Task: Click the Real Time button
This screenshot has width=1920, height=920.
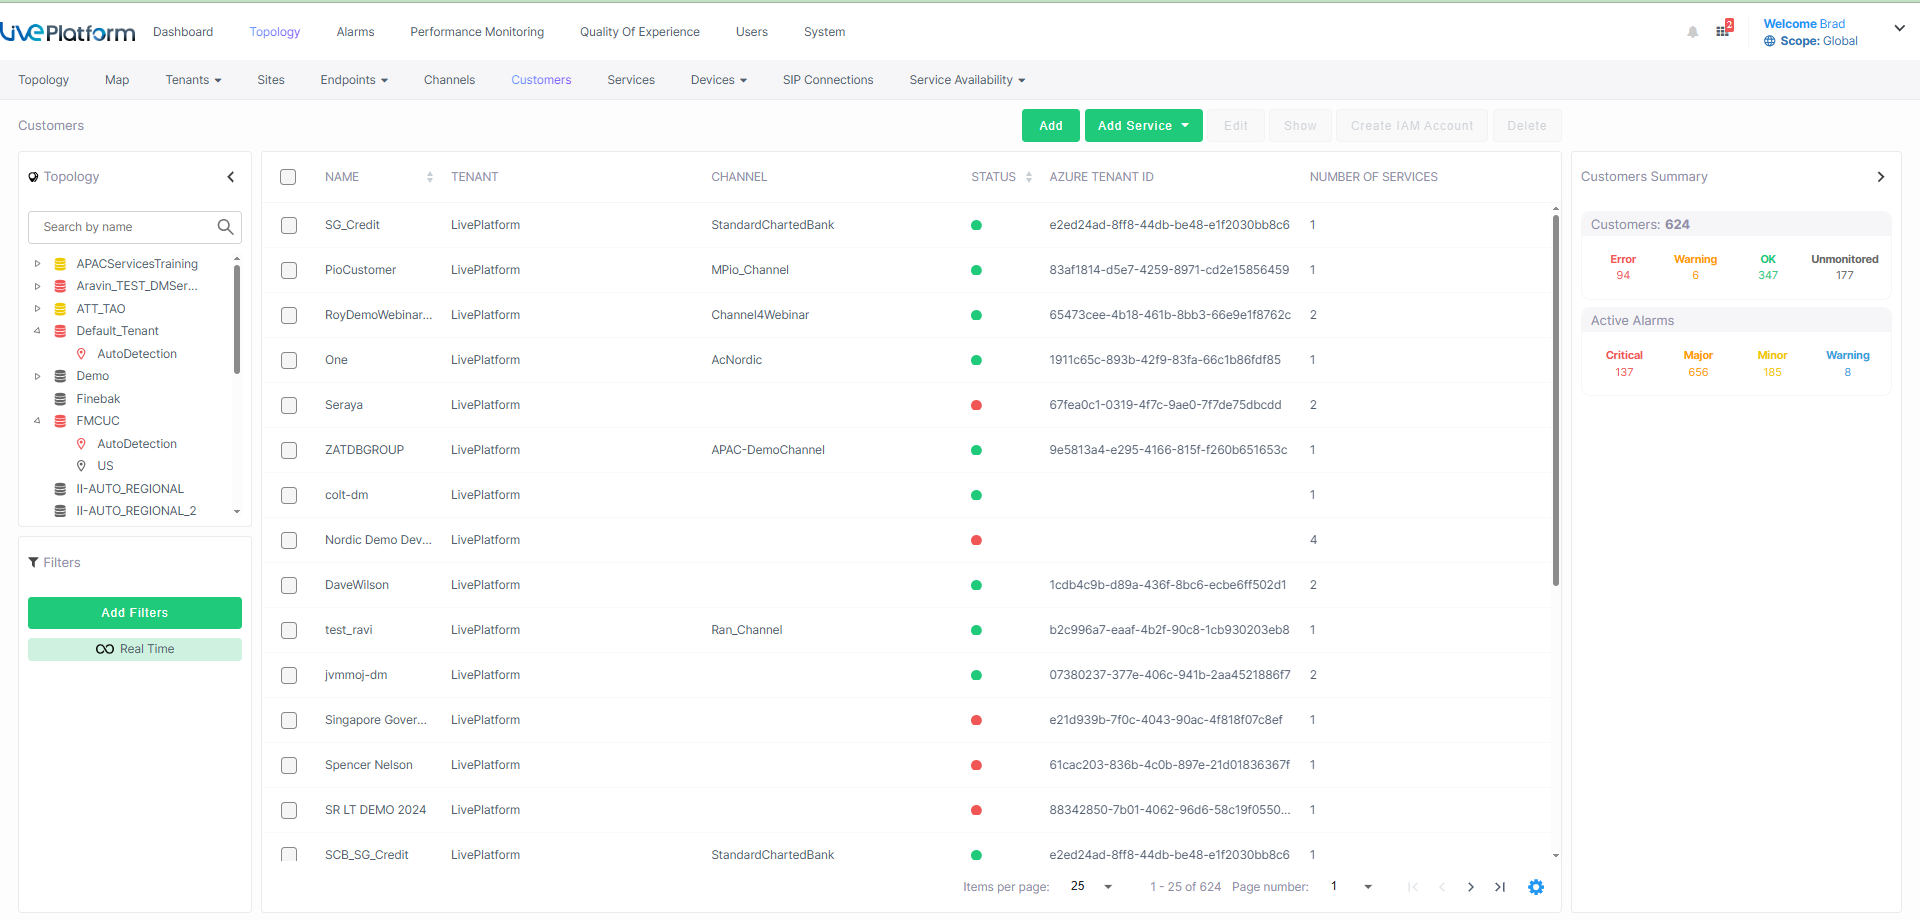Action: click(x=135, y=649)
